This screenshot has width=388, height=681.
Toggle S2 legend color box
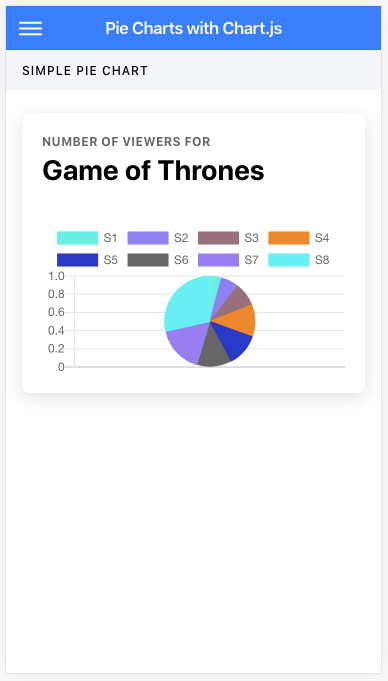click(148, 238)
